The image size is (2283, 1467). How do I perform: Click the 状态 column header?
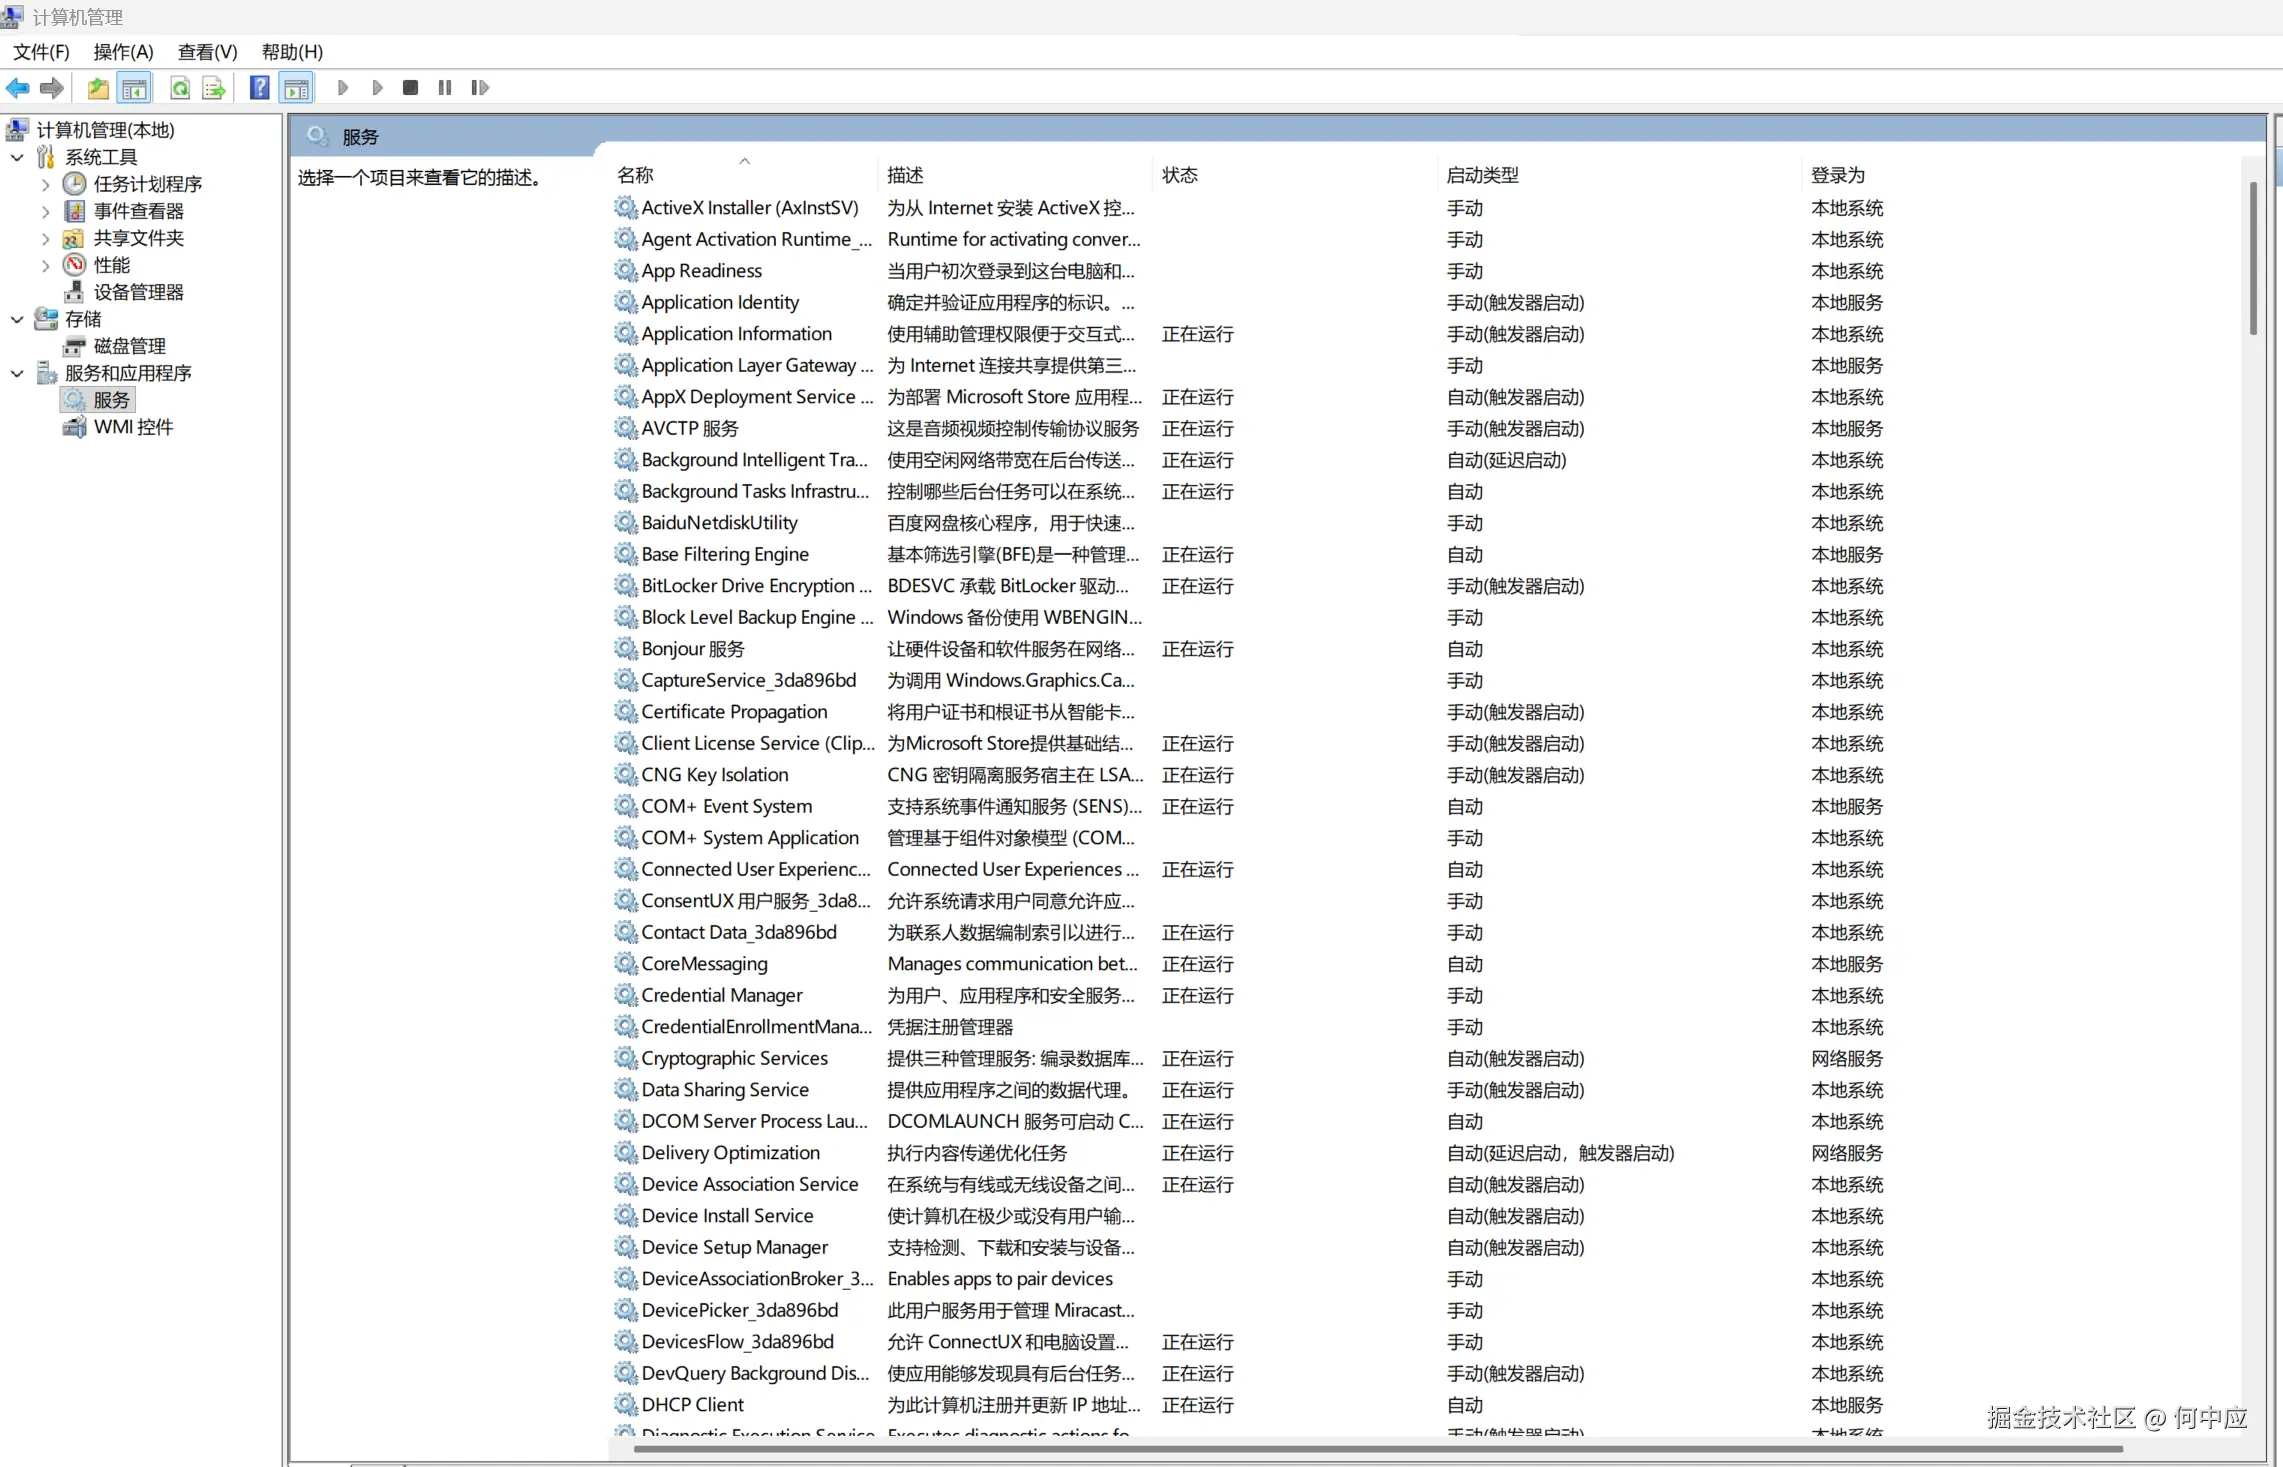click(1180, 175)
